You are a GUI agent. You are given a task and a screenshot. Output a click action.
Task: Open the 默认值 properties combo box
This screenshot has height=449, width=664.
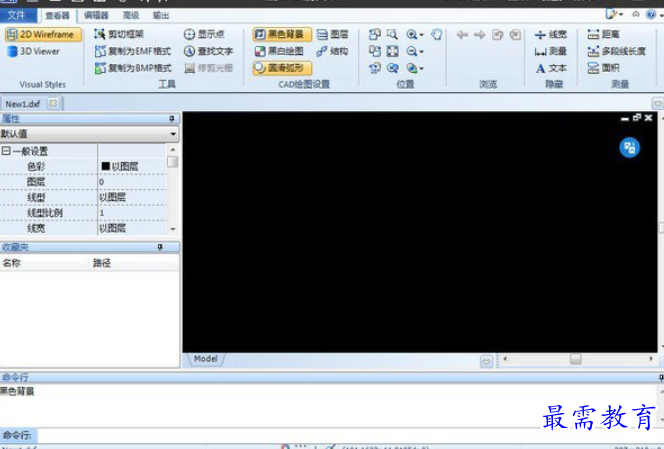[x=89, y=134]
